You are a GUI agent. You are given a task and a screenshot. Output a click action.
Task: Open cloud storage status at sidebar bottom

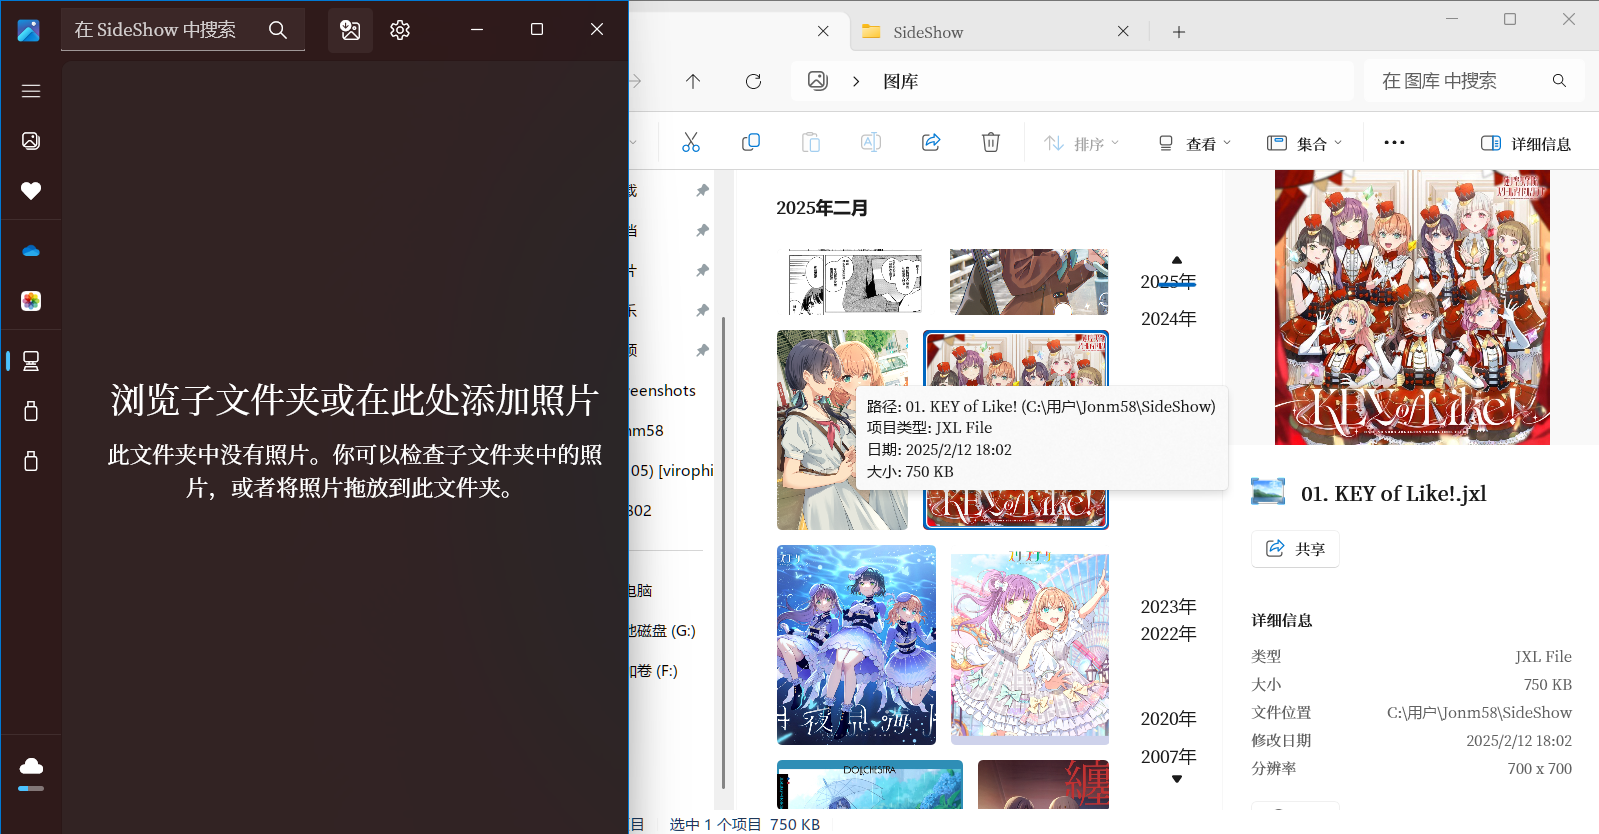click(31, 772)
